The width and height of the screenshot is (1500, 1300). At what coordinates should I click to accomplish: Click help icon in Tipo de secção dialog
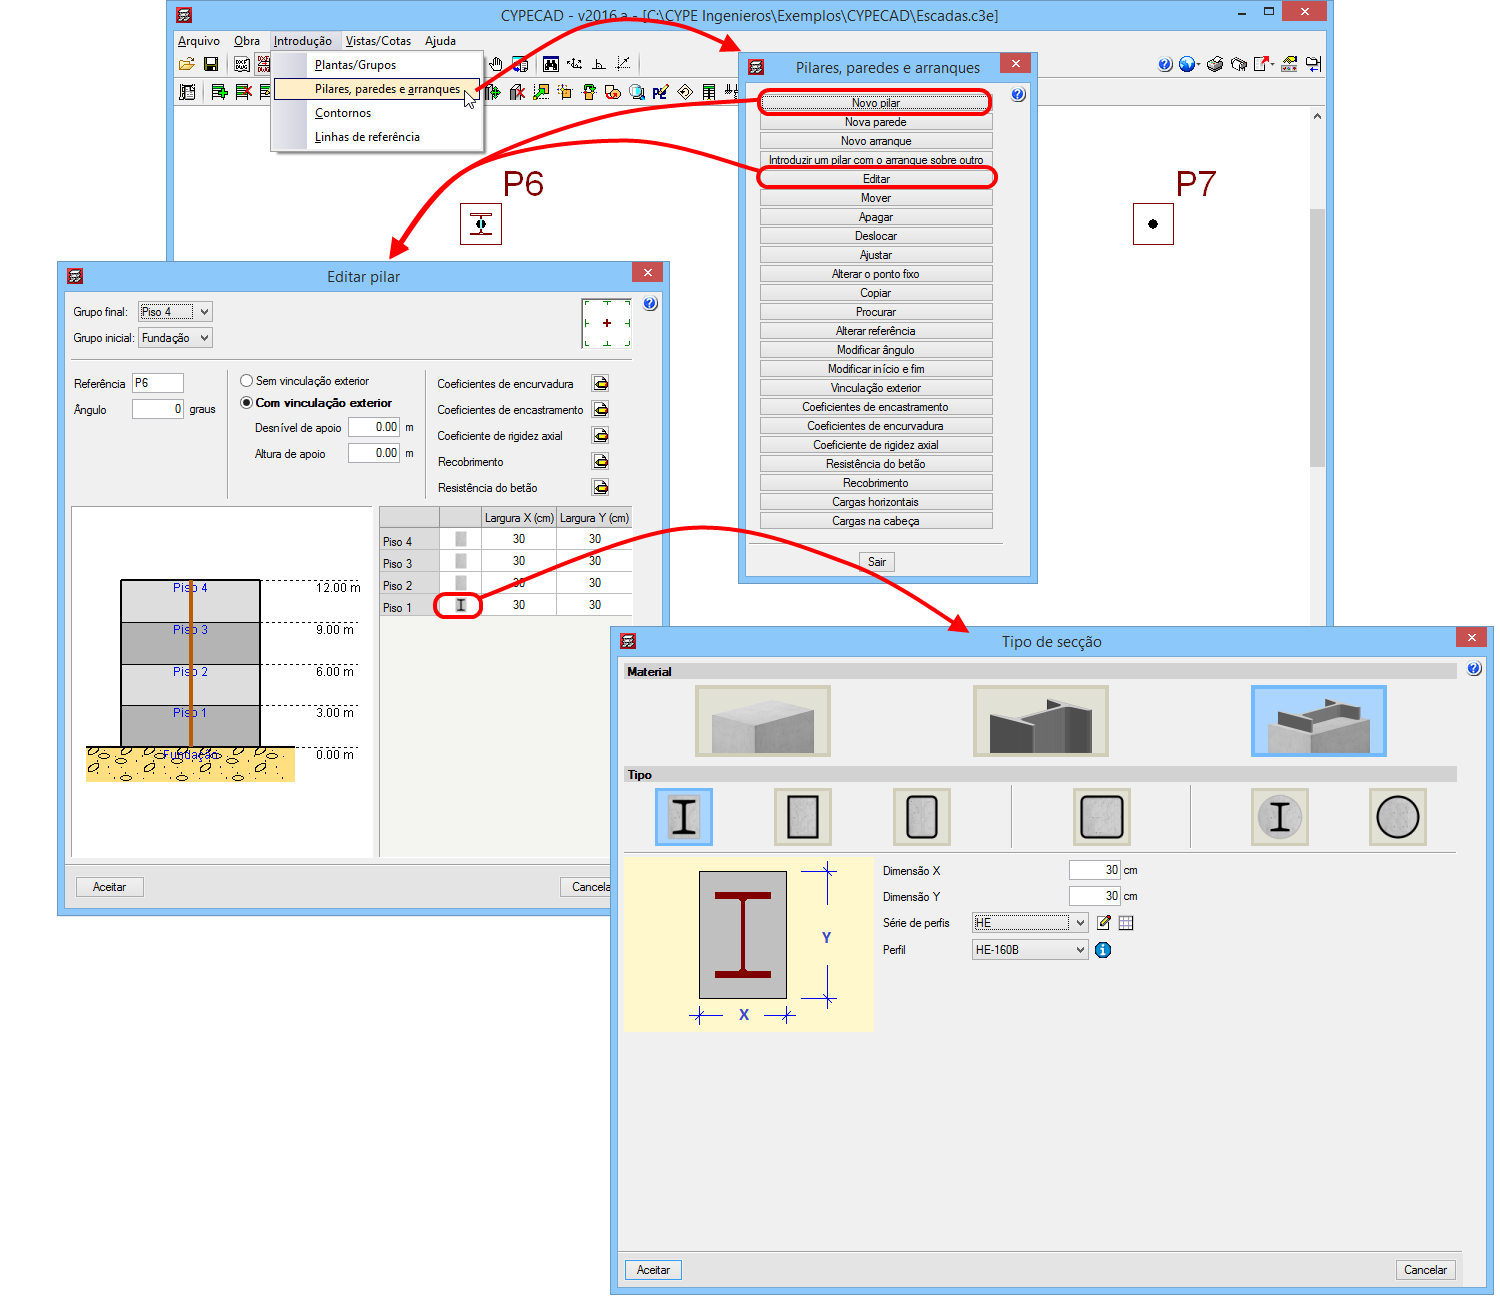point(1474,669)
